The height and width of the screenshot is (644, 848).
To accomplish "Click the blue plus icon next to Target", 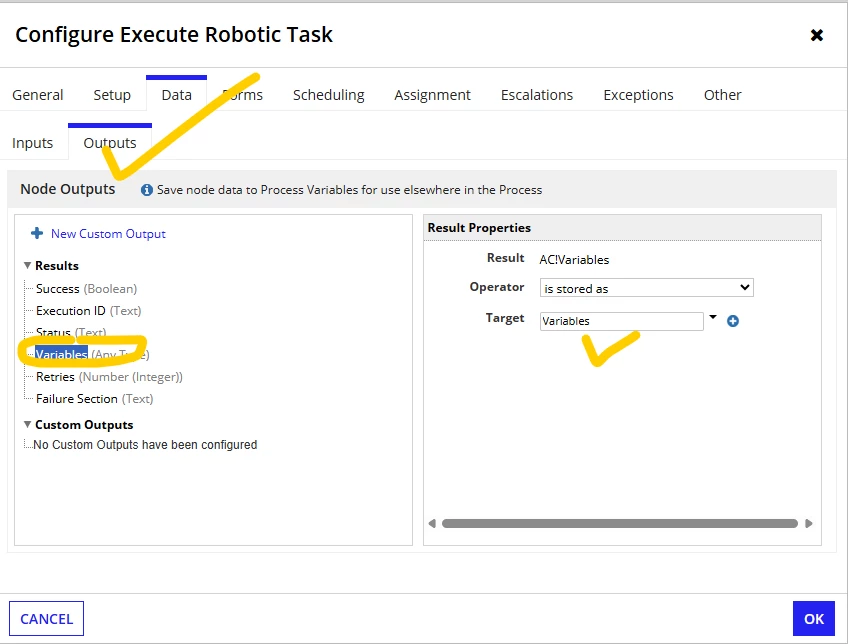I will tap(733, 321).
